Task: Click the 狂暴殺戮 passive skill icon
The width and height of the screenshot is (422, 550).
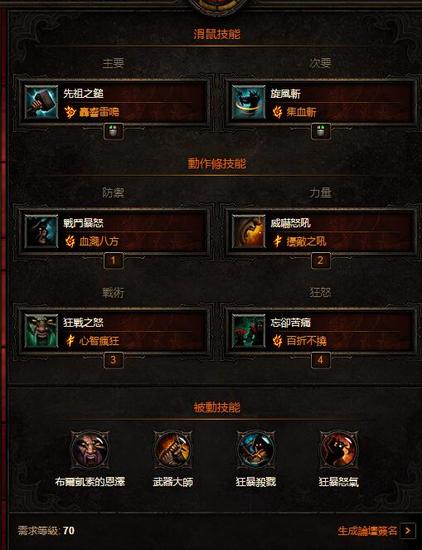Action: click(256, 449)
